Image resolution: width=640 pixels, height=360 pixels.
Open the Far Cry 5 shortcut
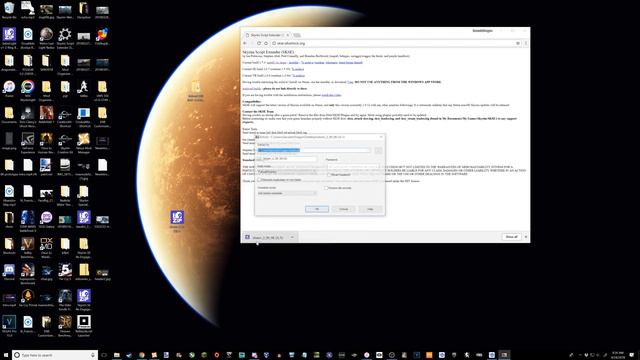click(65, 272)
